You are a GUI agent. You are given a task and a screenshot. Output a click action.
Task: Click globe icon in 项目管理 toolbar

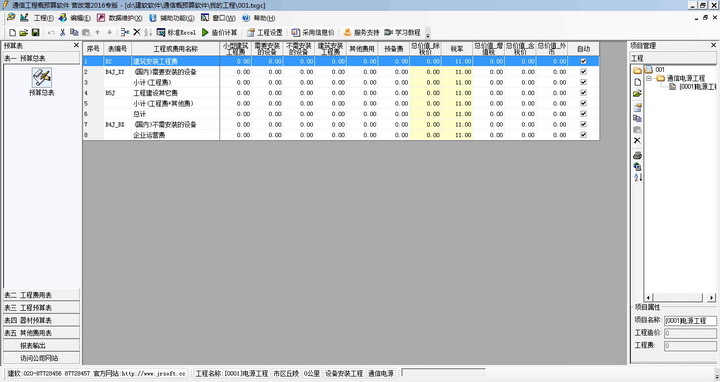pos(637,166)
